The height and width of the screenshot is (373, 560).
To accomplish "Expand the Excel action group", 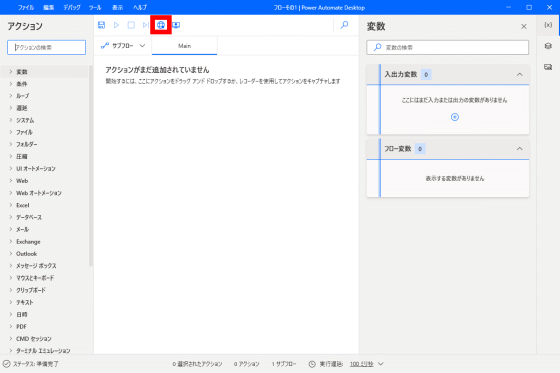I will click(11, 205).
